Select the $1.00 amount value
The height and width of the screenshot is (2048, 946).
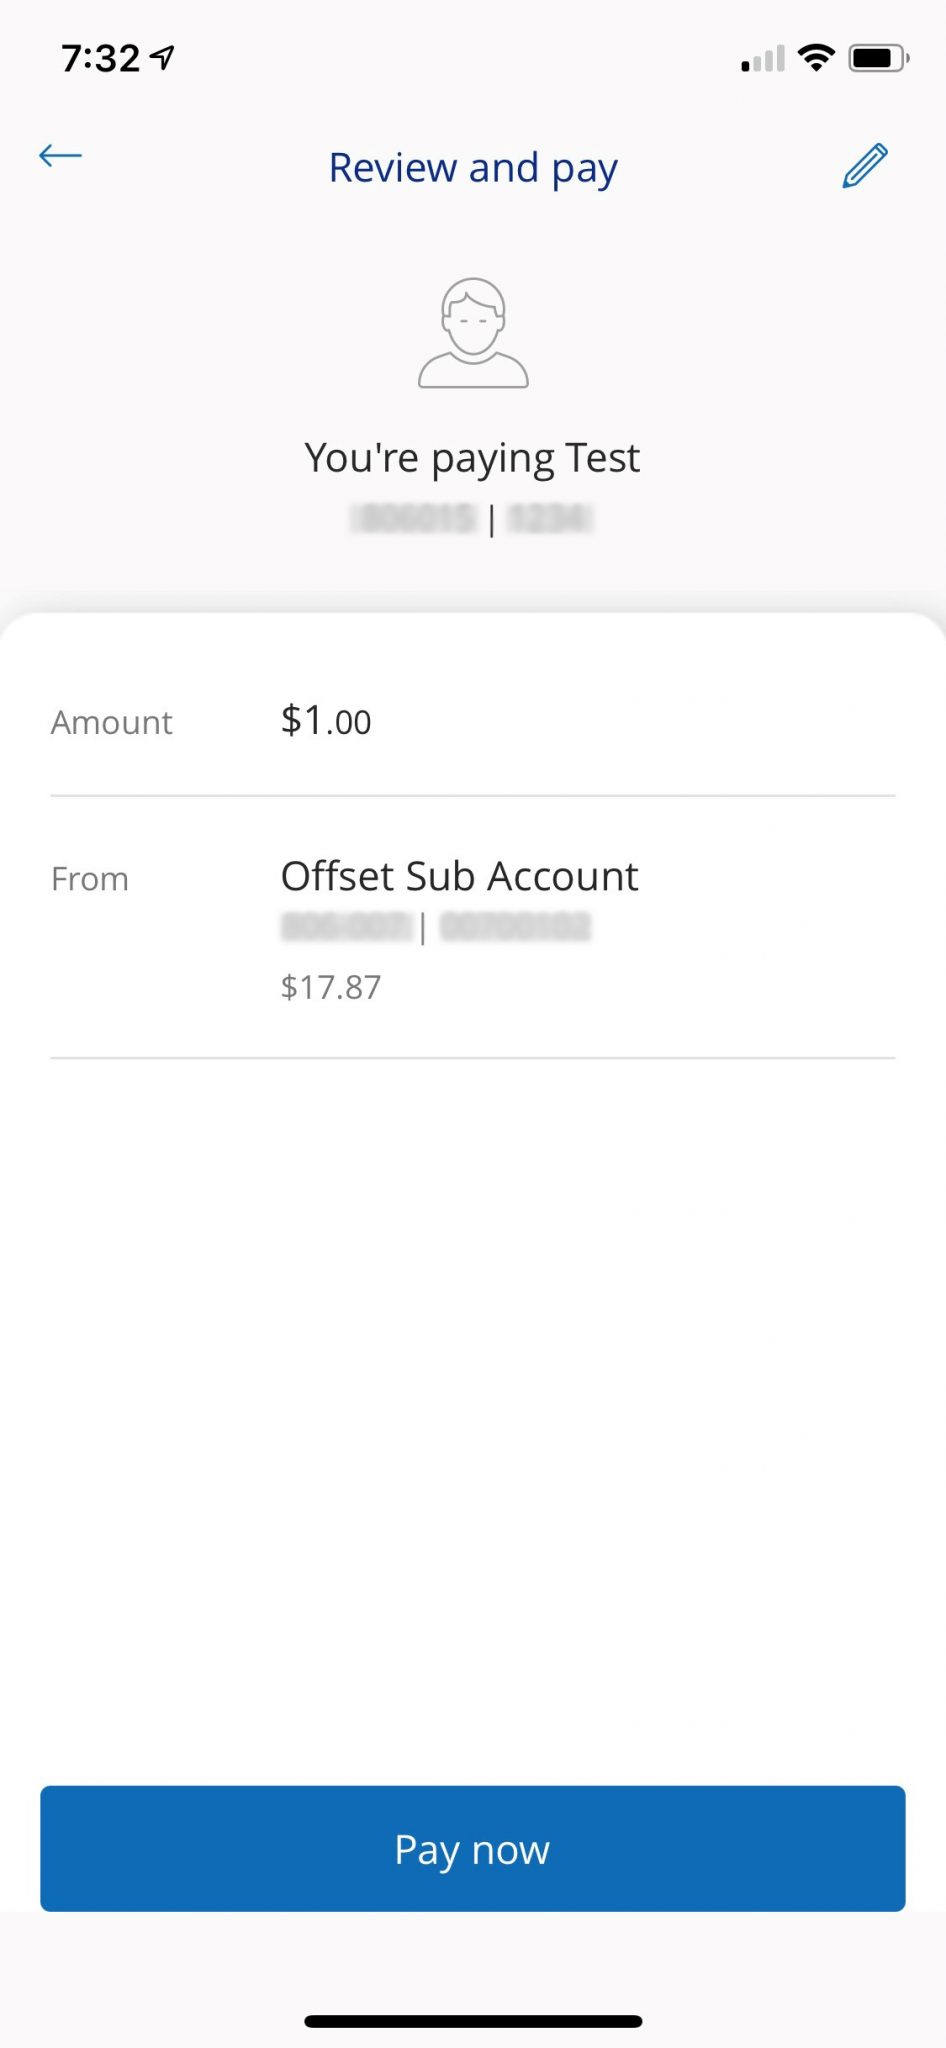coord(326,721)
